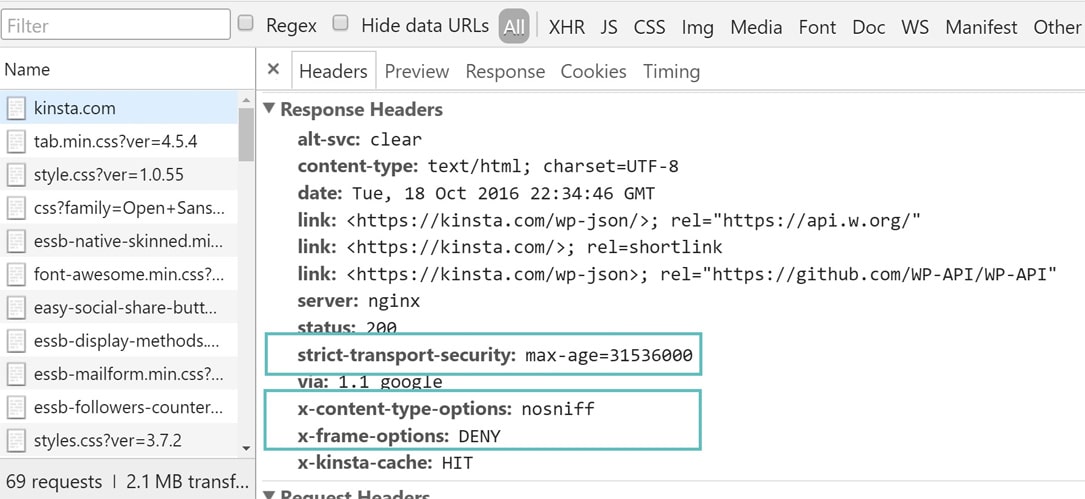This screenshot has width=1085, height=499.
Task: Switch to the Preview tab
Action: click(416, 71)
